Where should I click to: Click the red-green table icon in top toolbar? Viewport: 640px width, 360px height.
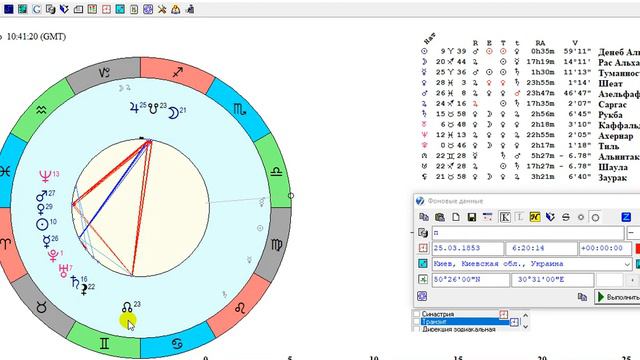pos(92,9)
